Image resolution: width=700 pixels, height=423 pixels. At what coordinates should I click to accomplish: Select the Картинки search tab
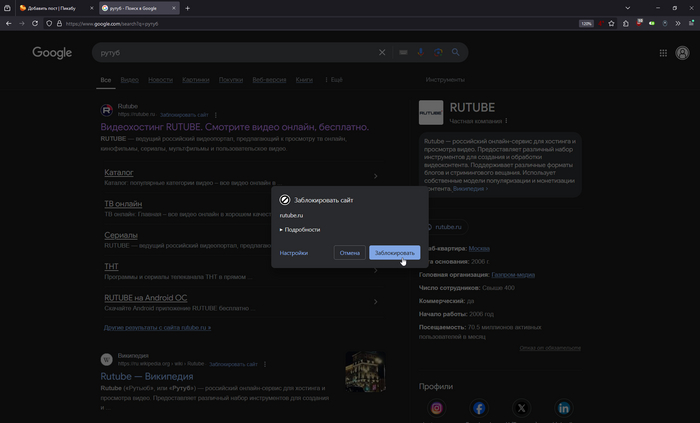coord(196,80)
